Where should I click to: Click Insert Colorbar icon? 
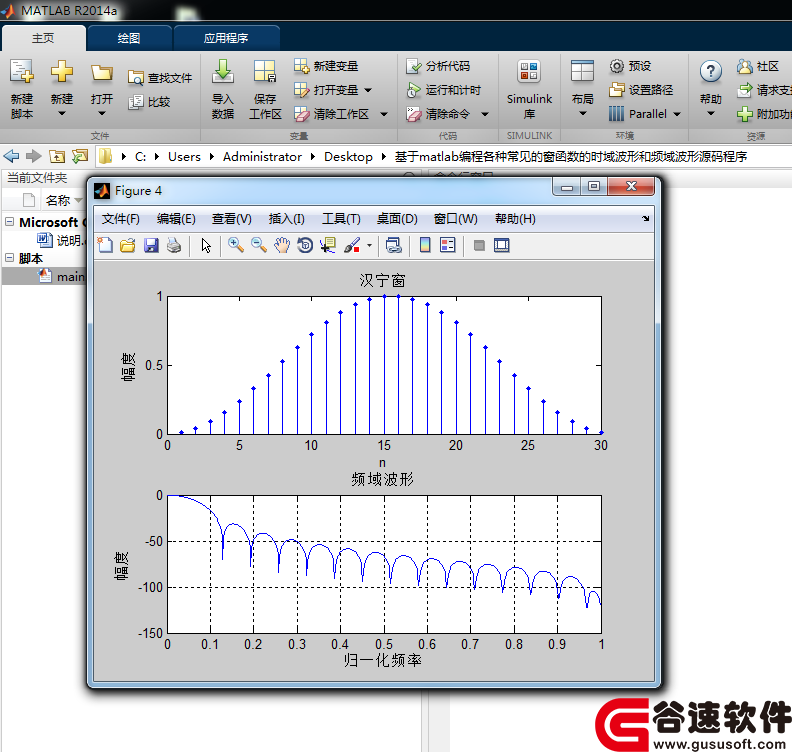pos(425,245)
